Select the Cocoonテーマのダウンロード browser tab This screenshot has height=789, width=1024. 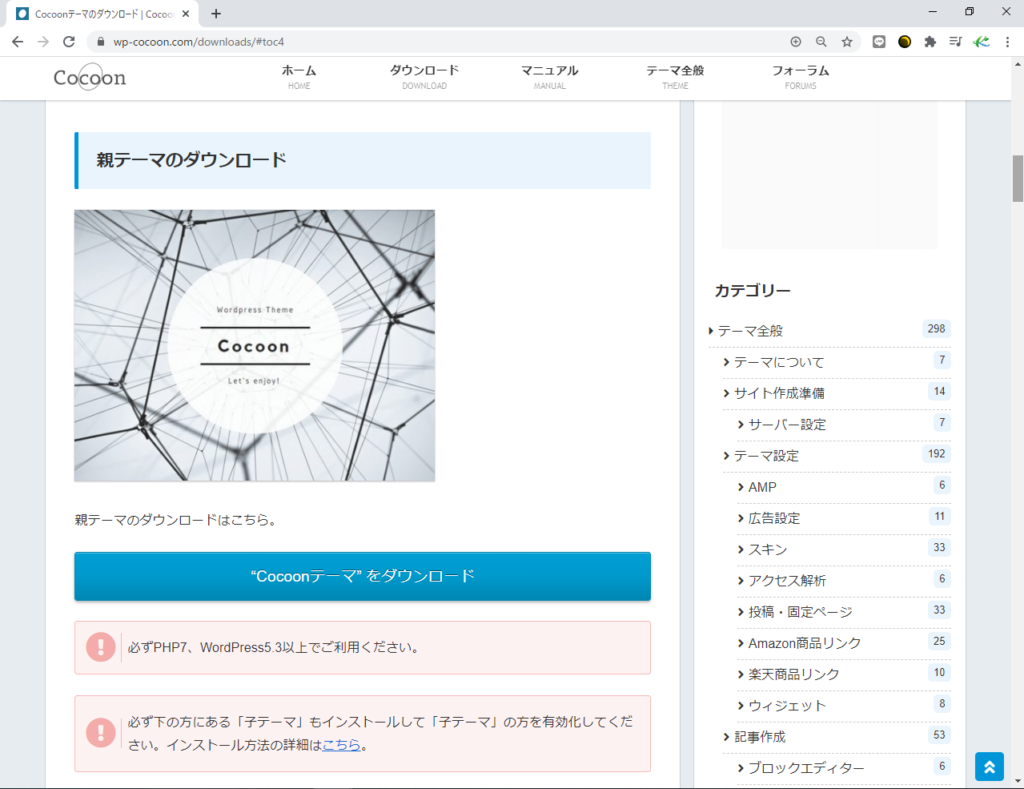pyautogui.click(x=103, y=14)
